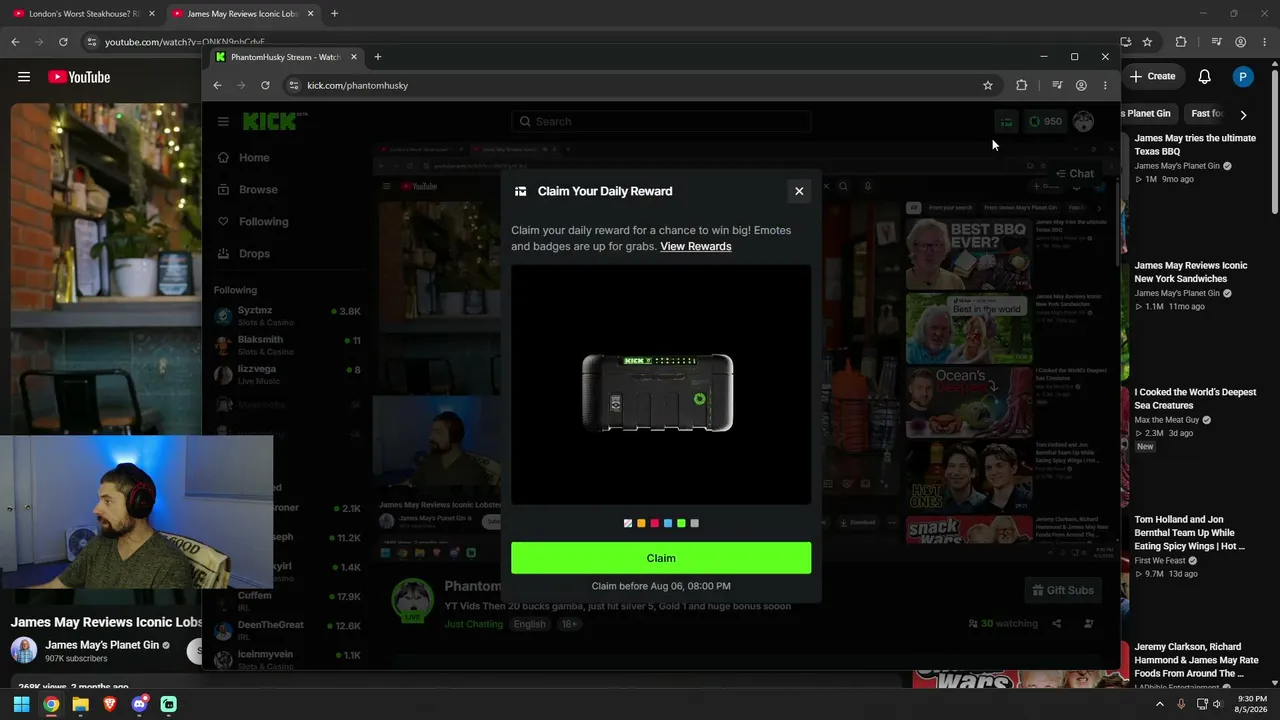The image size is (1280, 720).
Task: Open YouTube notifications bell
Action: (x=1205, y=76)
